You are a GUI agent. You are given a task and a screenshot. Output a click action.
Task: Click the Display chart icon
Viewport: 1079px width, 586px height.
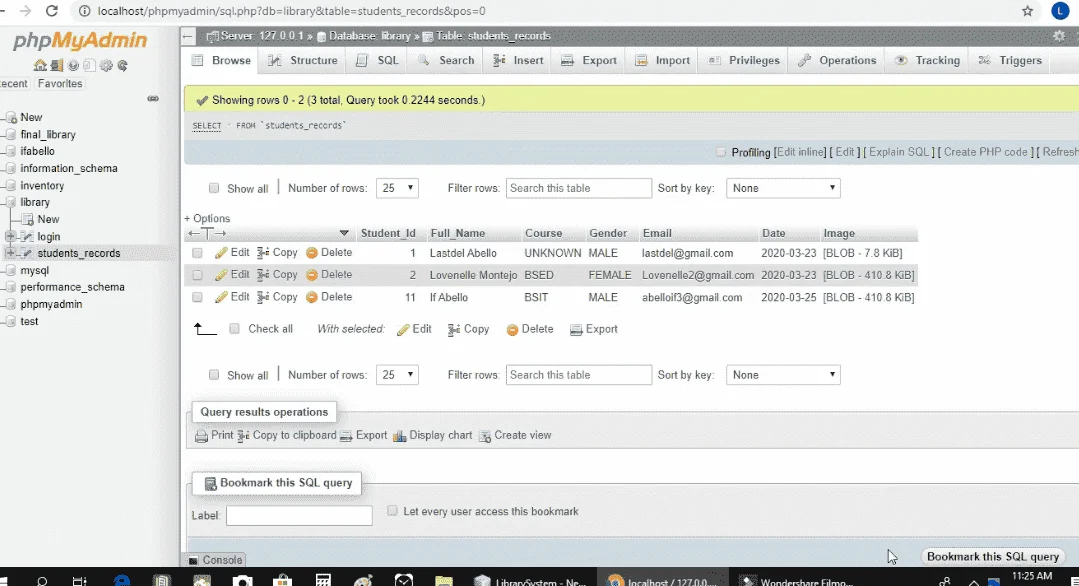tap(400, 436)
